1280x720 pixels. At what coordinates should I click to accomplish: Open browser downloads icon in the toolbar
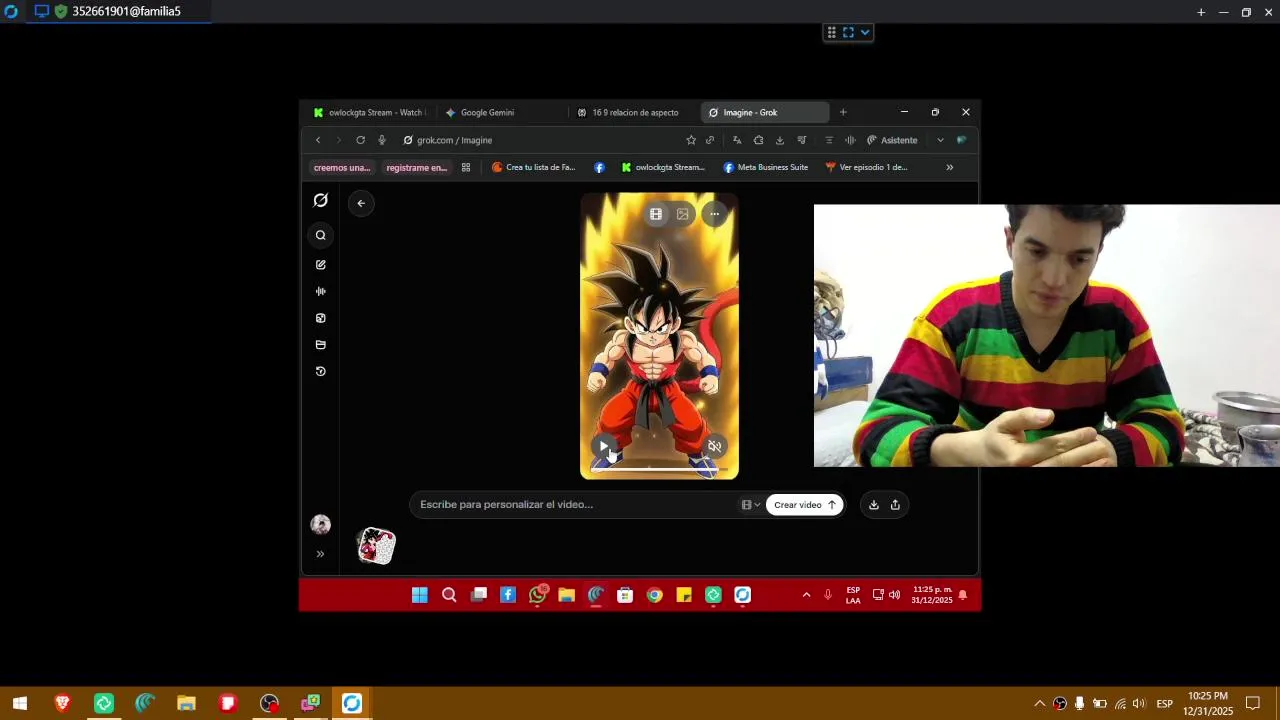coord(780,140)
